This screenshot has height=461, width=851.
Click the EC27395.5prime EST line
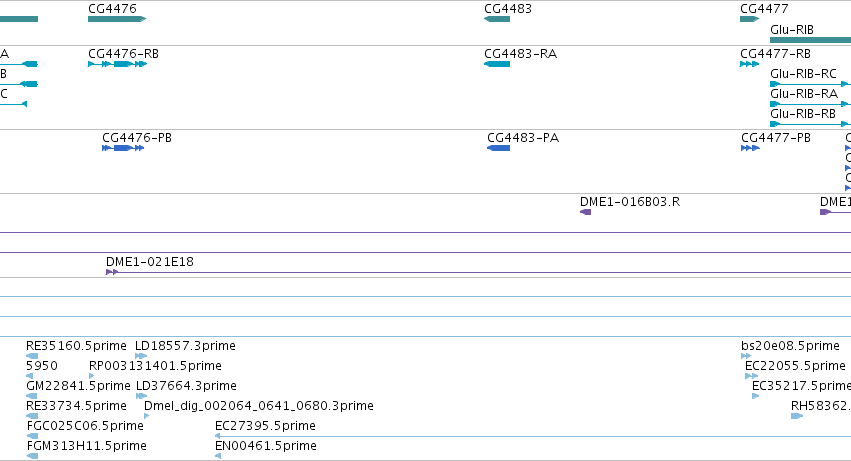point(533,436)
